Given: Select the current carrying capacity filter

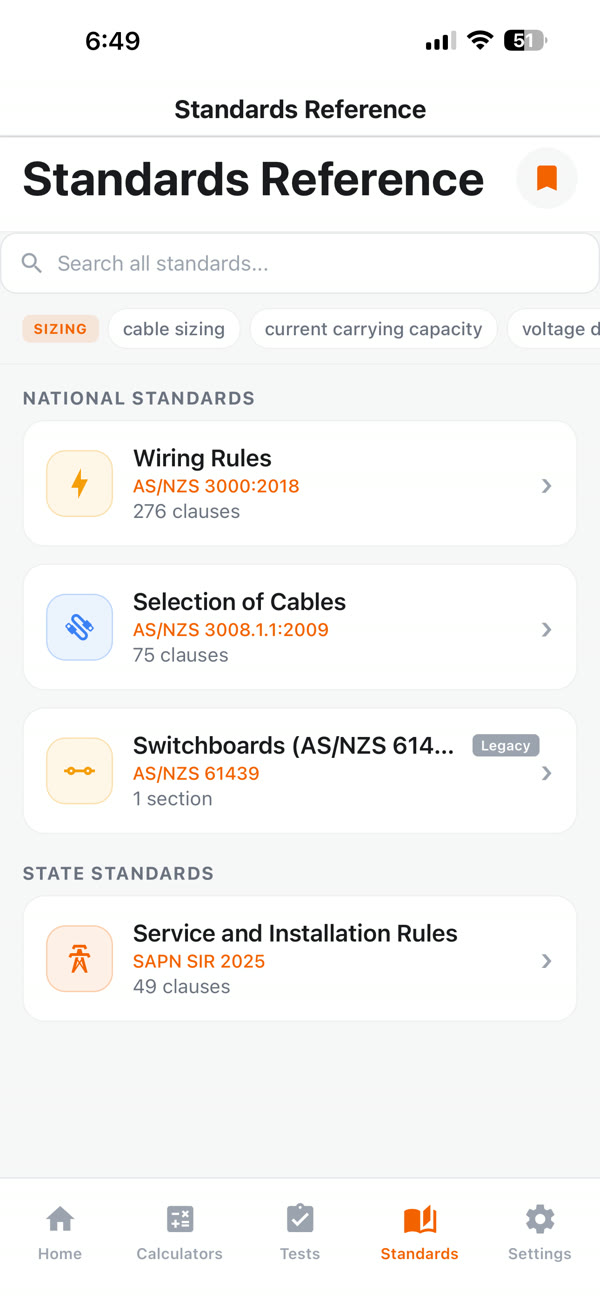Looking at the screenshot, I should click(x=373, y=328).
